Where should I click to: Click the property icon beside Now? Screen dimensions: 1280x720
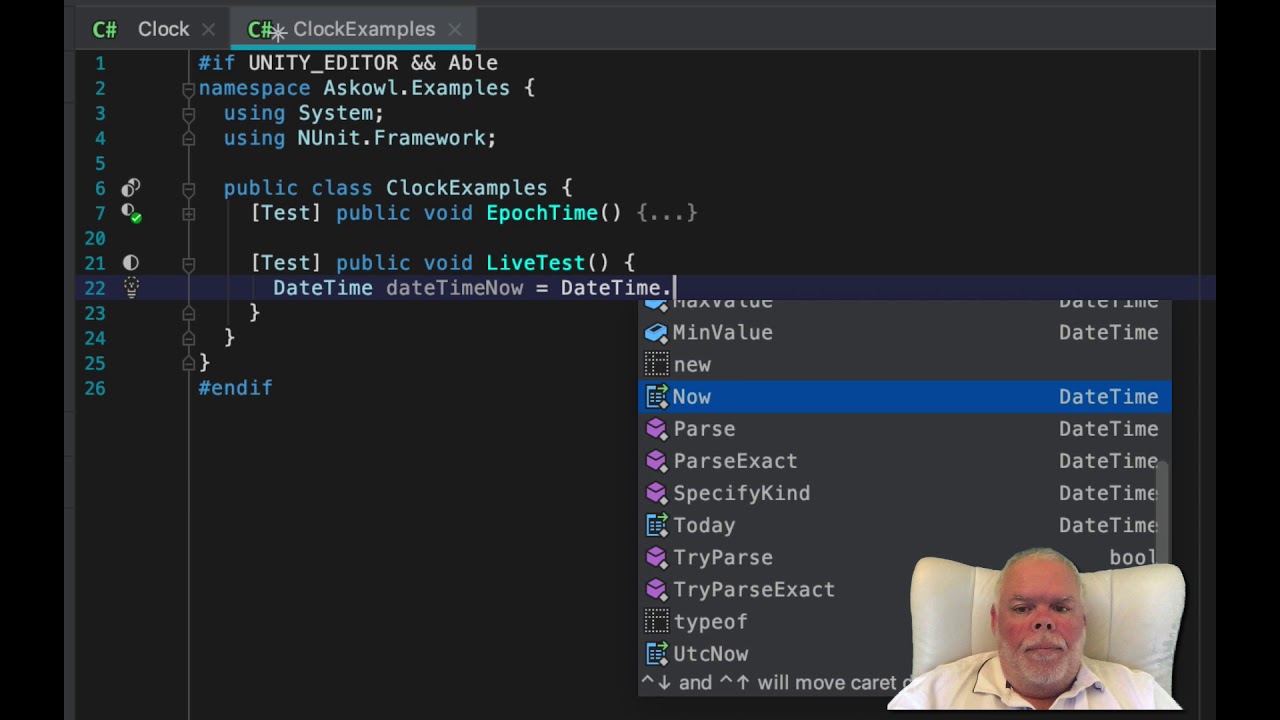coord(656,396)
